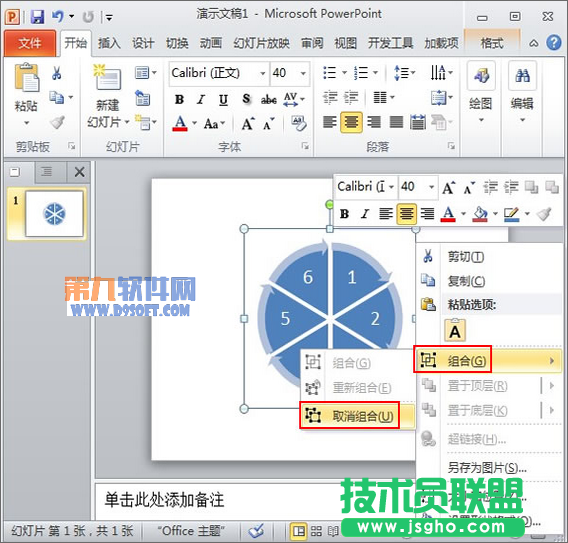Click the Save icon in quick access toolbar

tap(37, 17)
